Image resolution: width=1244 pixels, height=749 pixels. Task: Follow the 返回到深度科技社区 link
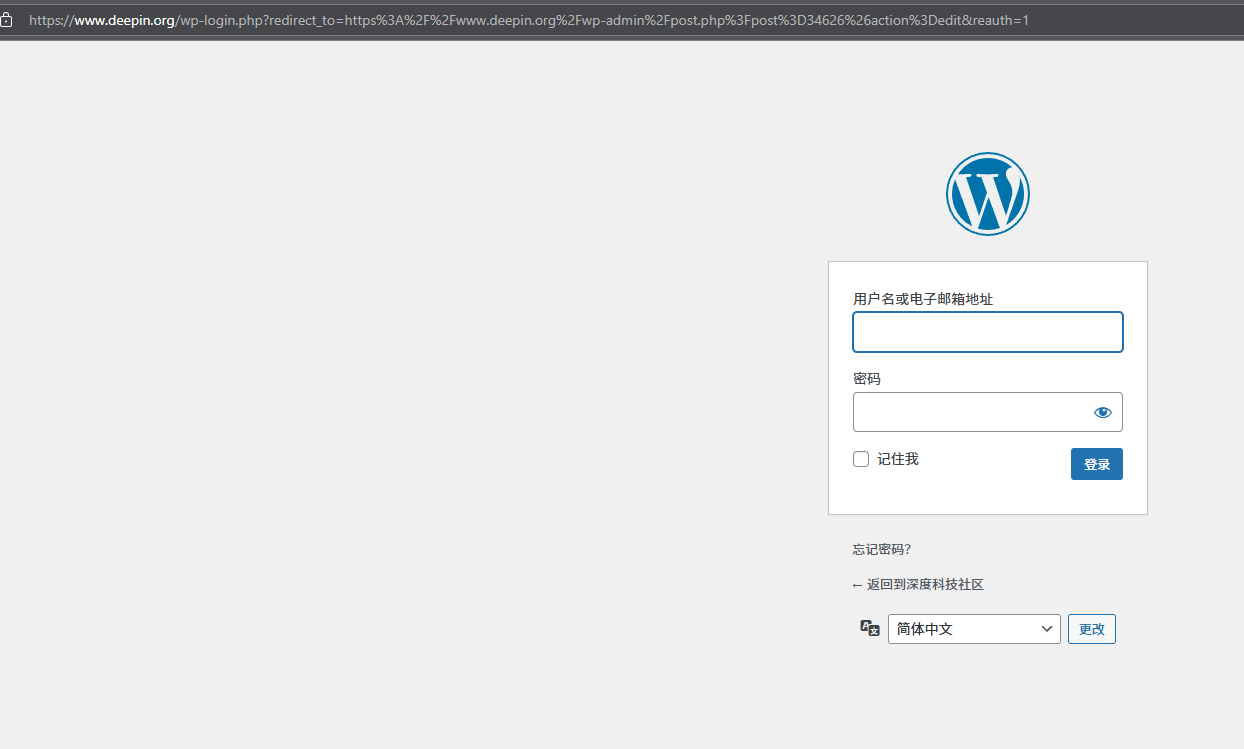(918, 584)
